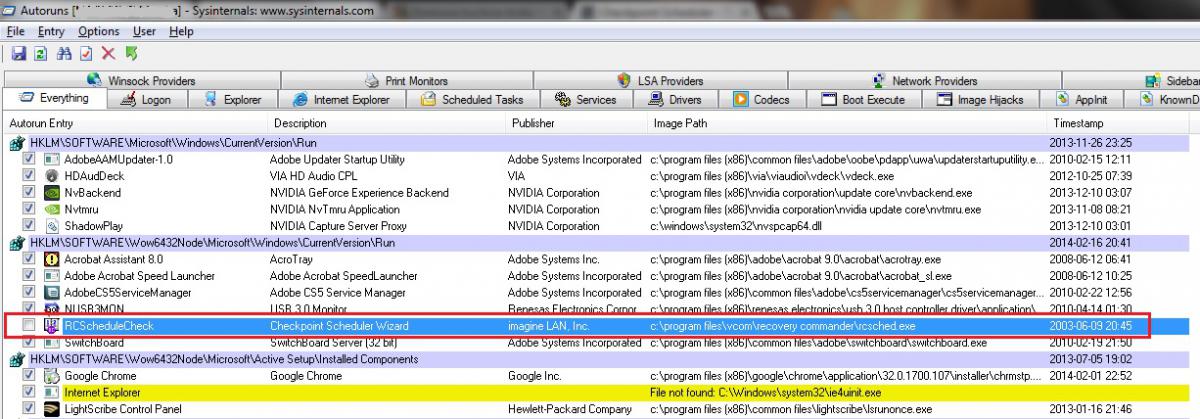This screenshot has height=419, width=1200.
Task: Open the LSA Providers tab
Action: (x=661, y=81)
